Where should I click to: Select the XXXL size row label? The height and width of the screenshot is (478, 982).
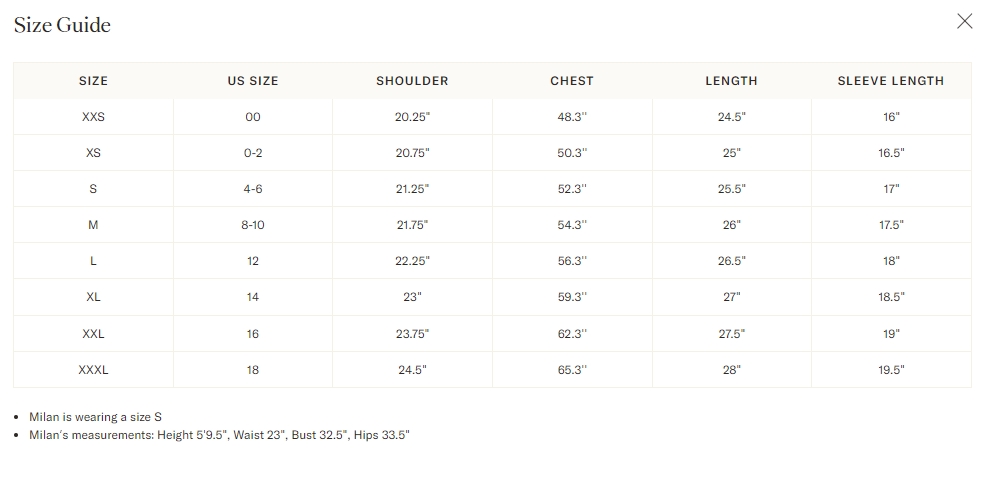pyautogui.click(x=93, y=370)
